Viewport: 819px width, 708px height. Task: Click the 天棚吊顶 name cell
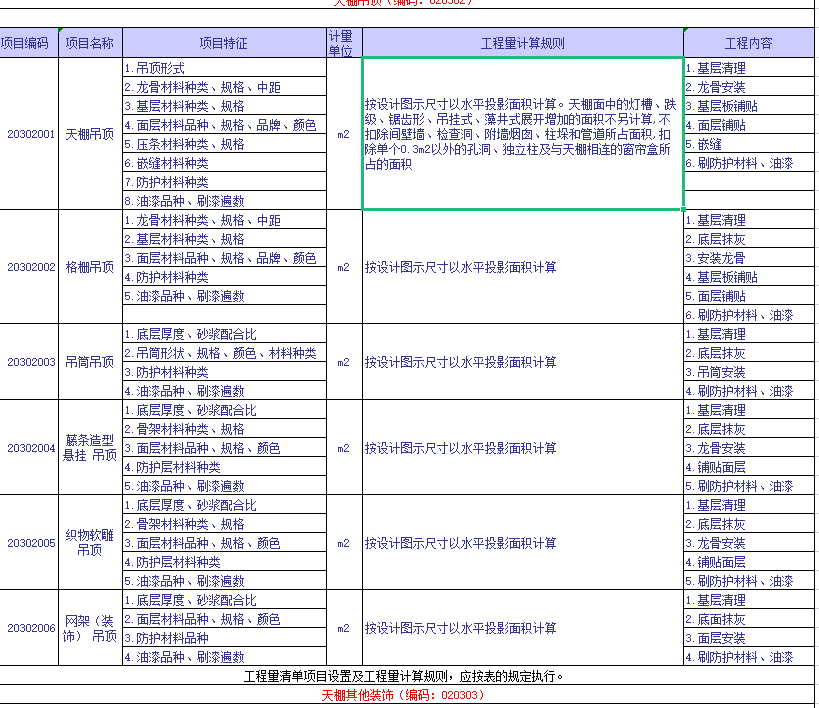tap(90, 134)
